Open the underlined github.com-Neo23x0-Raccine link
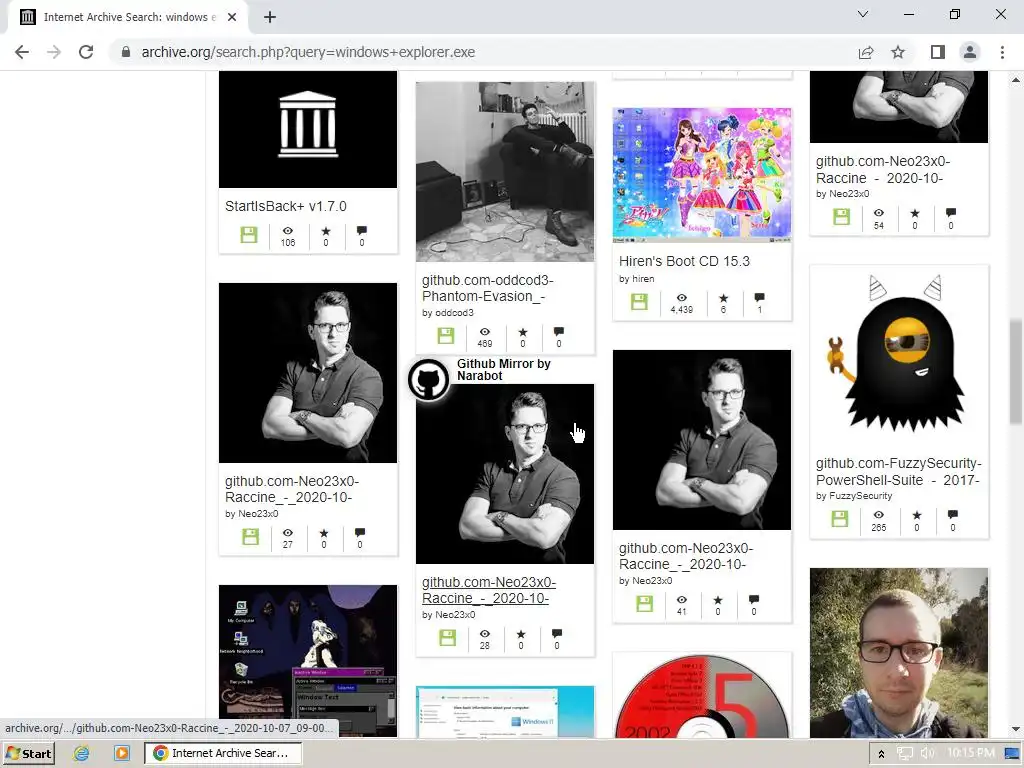The image size is (1024, 768). coord(488,590)
